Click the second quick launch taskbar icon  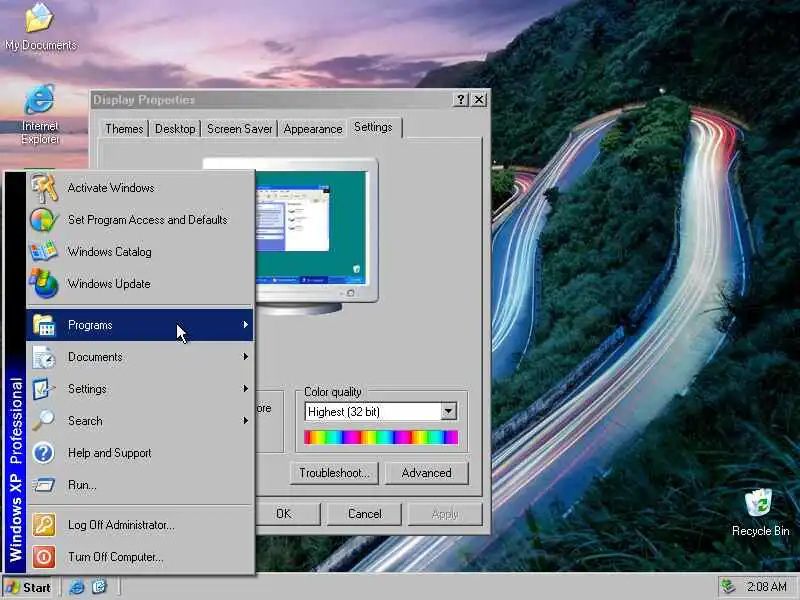click(x=99, y=587)
